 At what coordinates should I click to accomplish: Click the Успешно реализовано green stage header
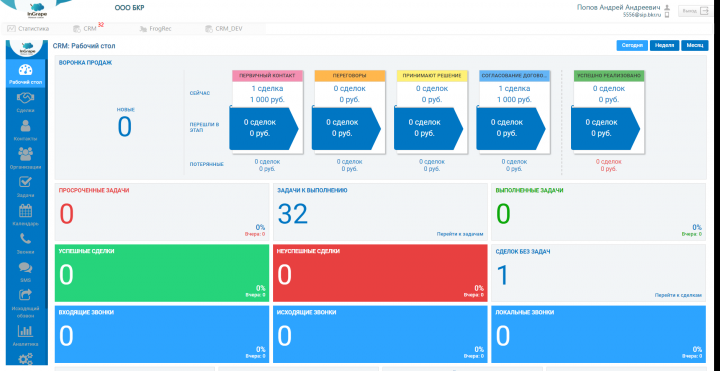coord(609,76)
